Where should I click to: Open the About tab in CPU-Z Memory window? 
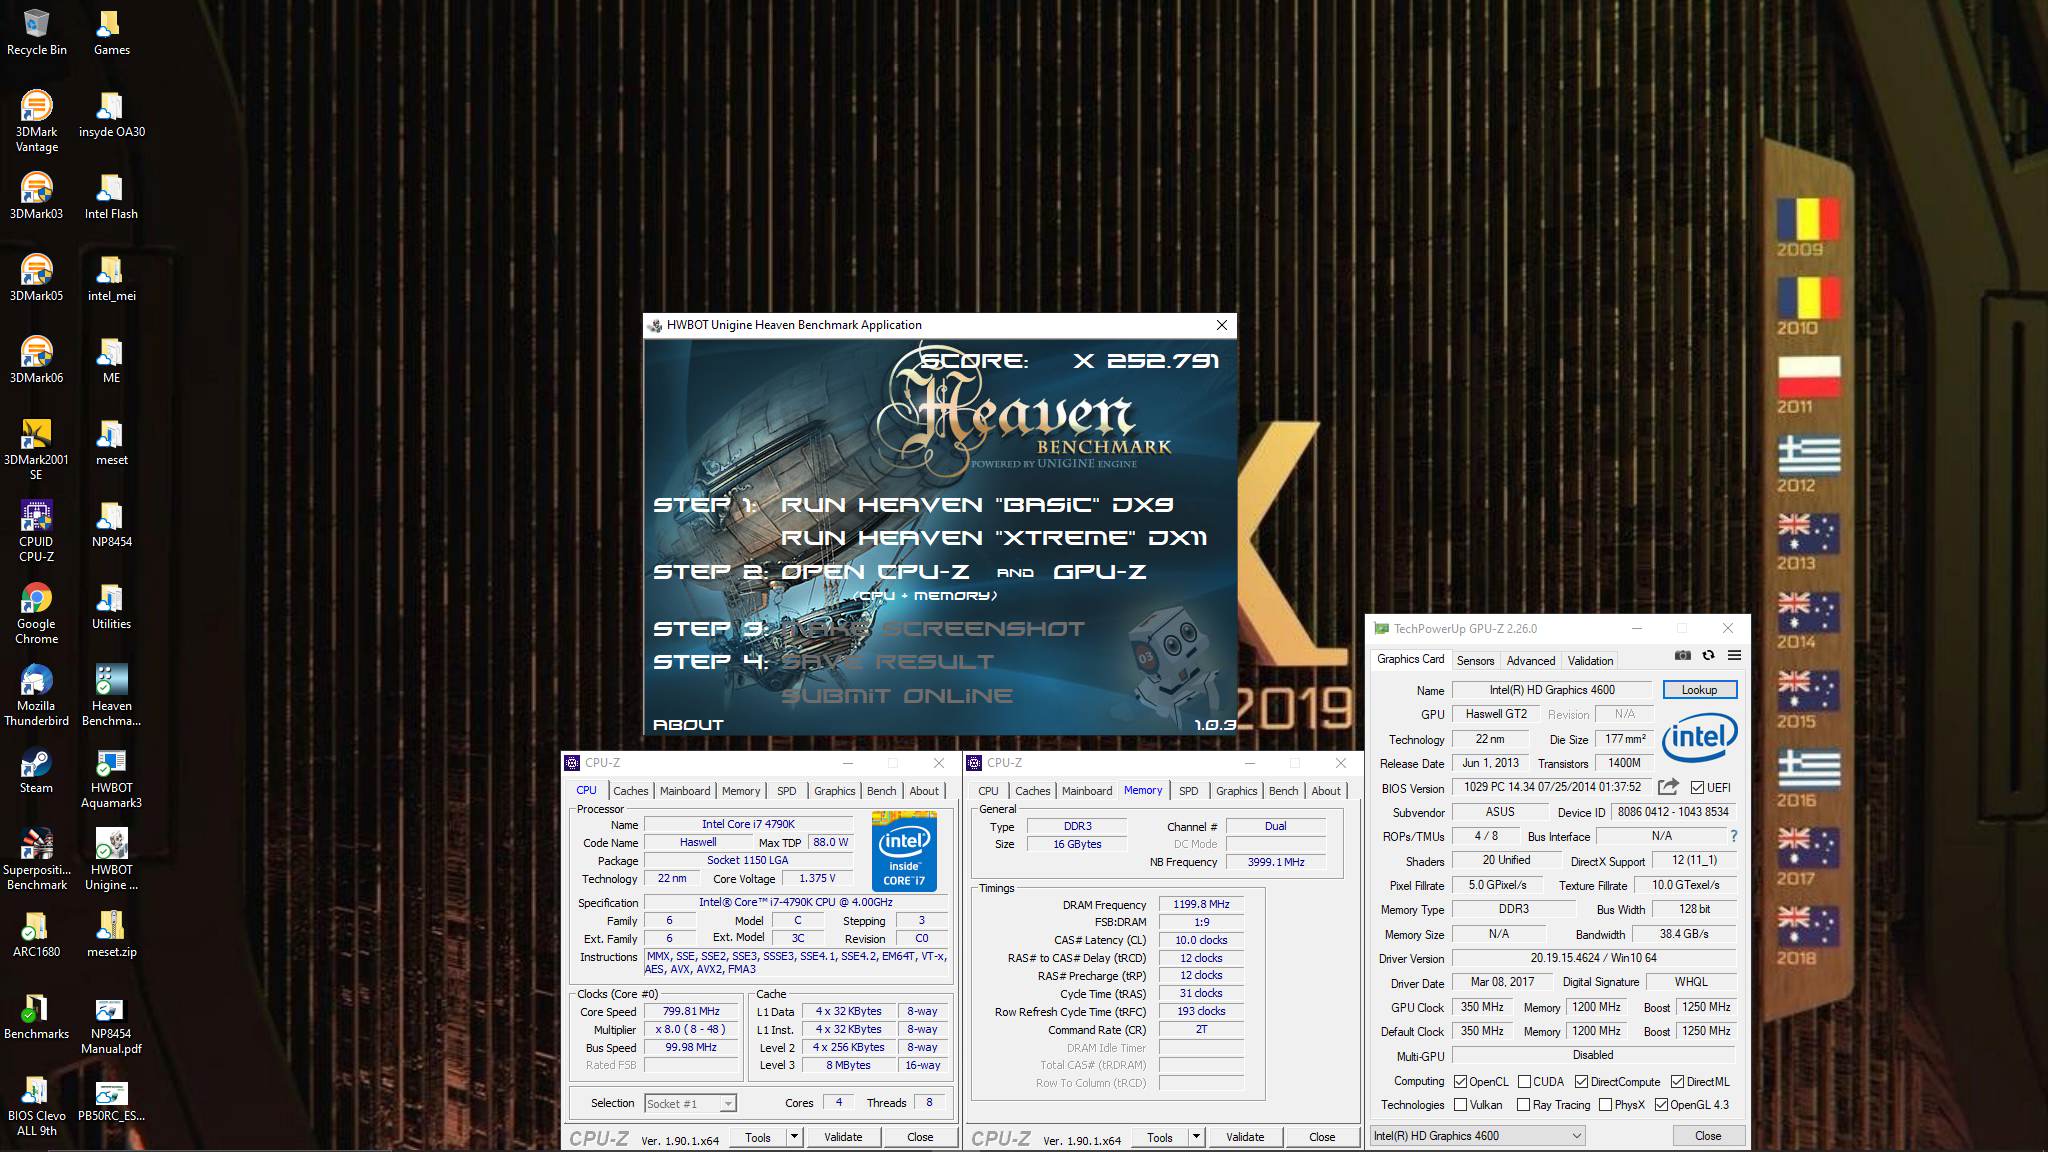pos(1326,790)
